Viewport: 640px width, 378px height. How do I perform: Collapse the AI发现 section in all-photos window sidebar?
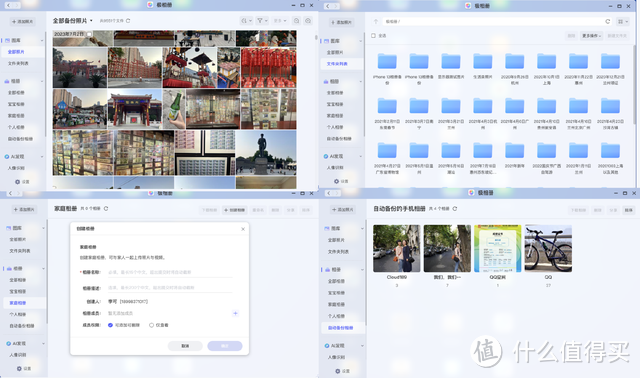(x=42, y=156)
